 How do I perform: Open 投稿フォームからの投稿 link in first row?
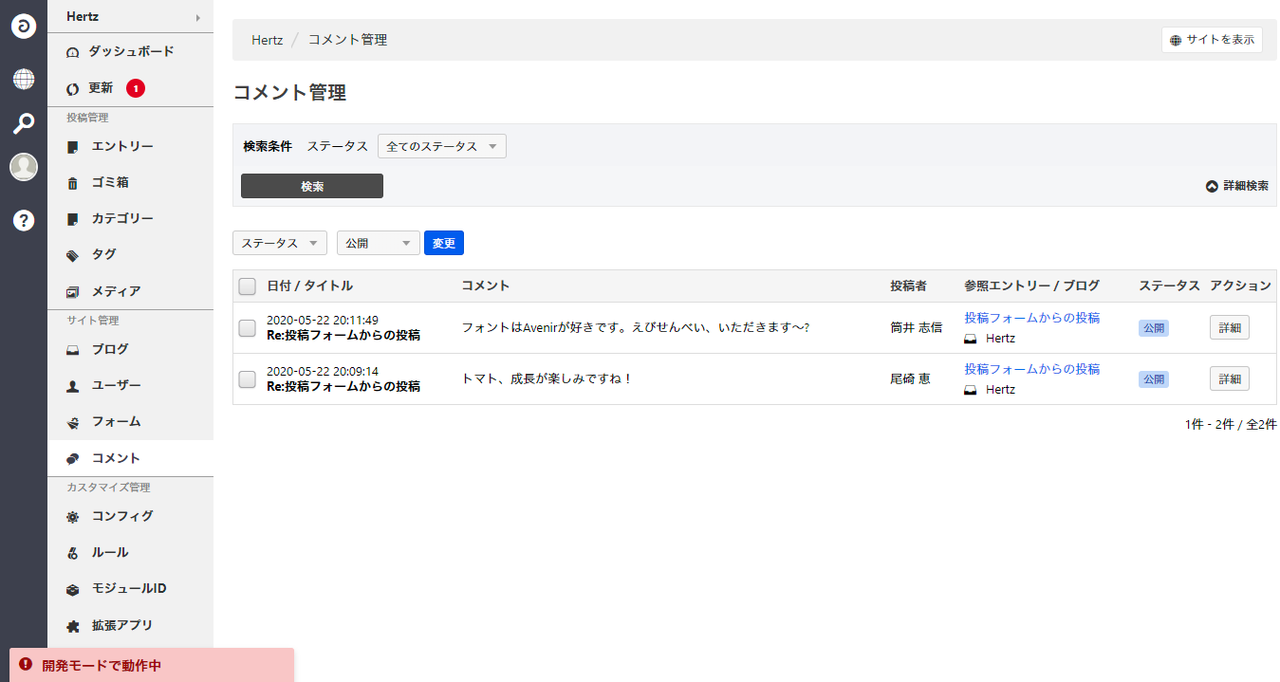[x=1031, y=318]
